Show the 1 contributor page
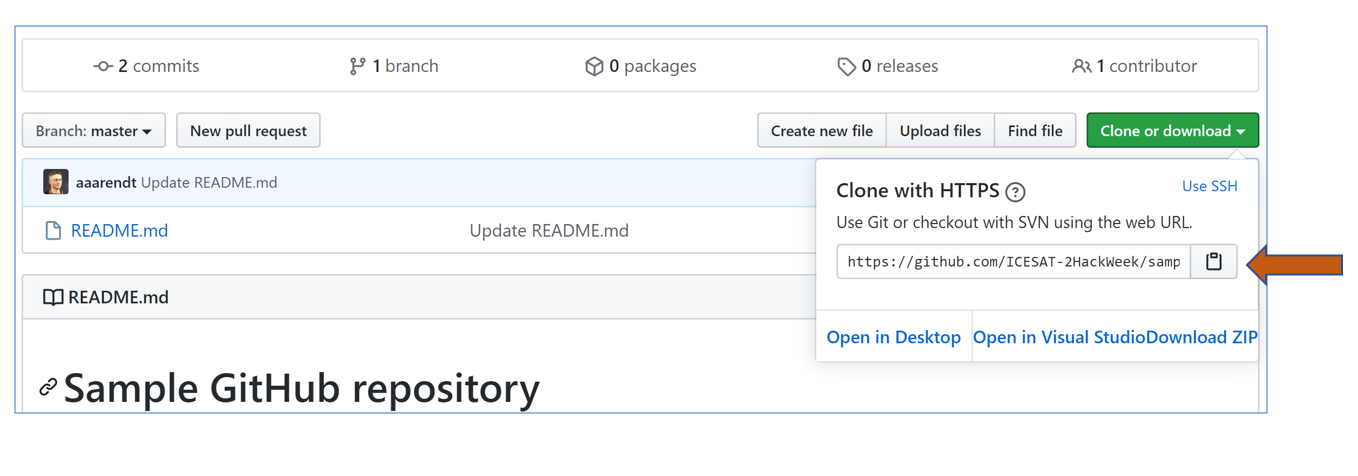Image resolution: width=1358 pixels, height=476 pixels. pyautogui.click(x=1134, y=66)
